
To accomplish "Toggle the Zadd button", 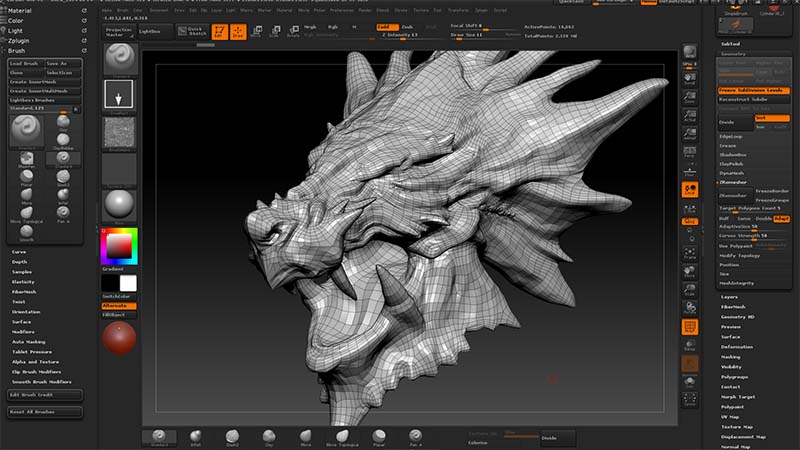I will pyautogui.click(x=386, y=27).
